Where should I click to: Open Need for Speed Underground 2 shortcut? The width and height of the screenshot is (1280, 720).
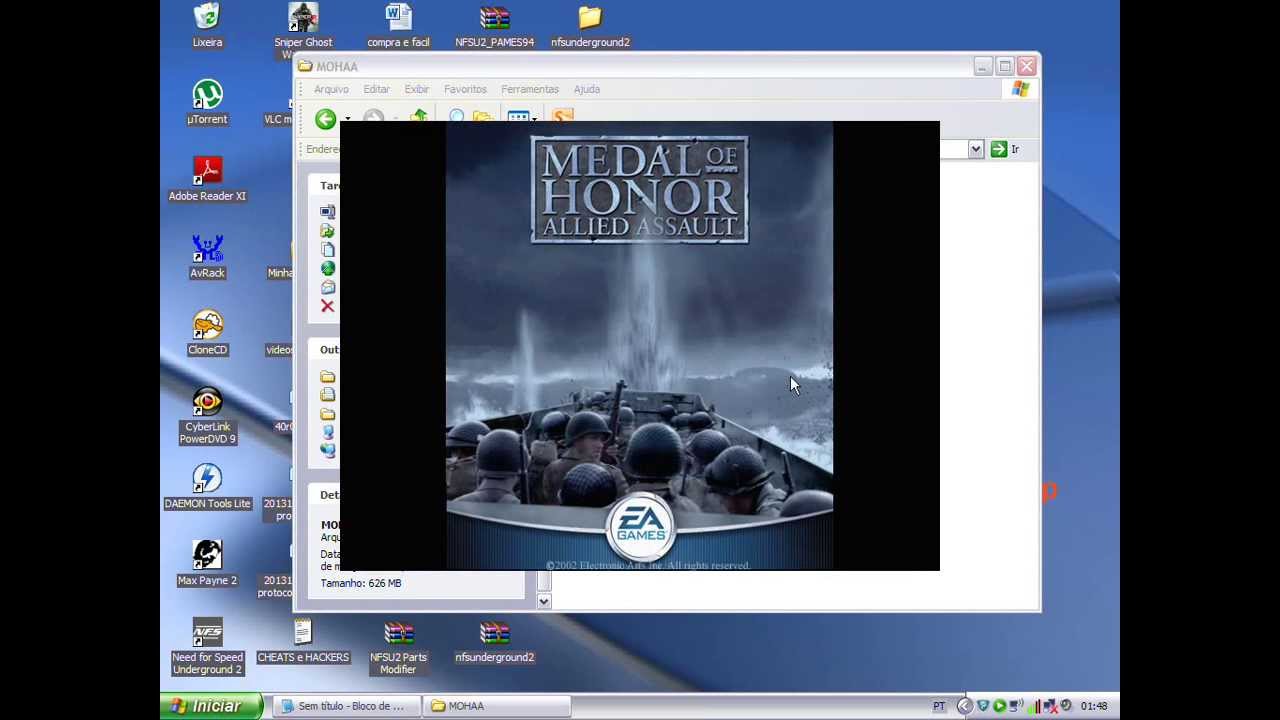click(207, 647)
